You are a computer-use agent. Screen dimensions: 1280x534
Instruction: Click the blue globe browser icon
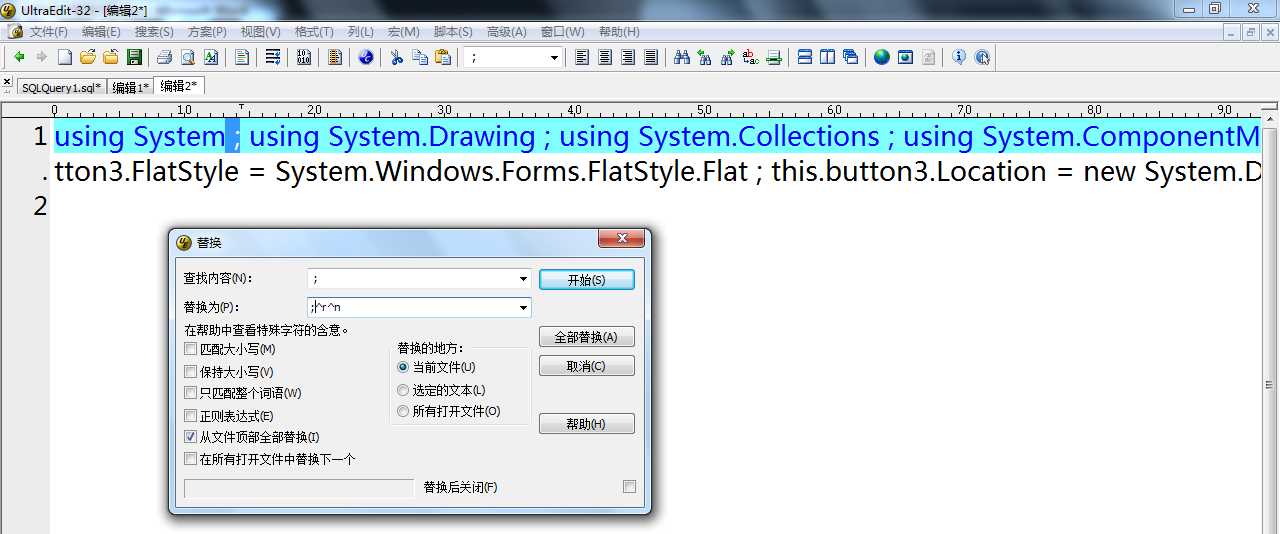(x=881, y=57)
